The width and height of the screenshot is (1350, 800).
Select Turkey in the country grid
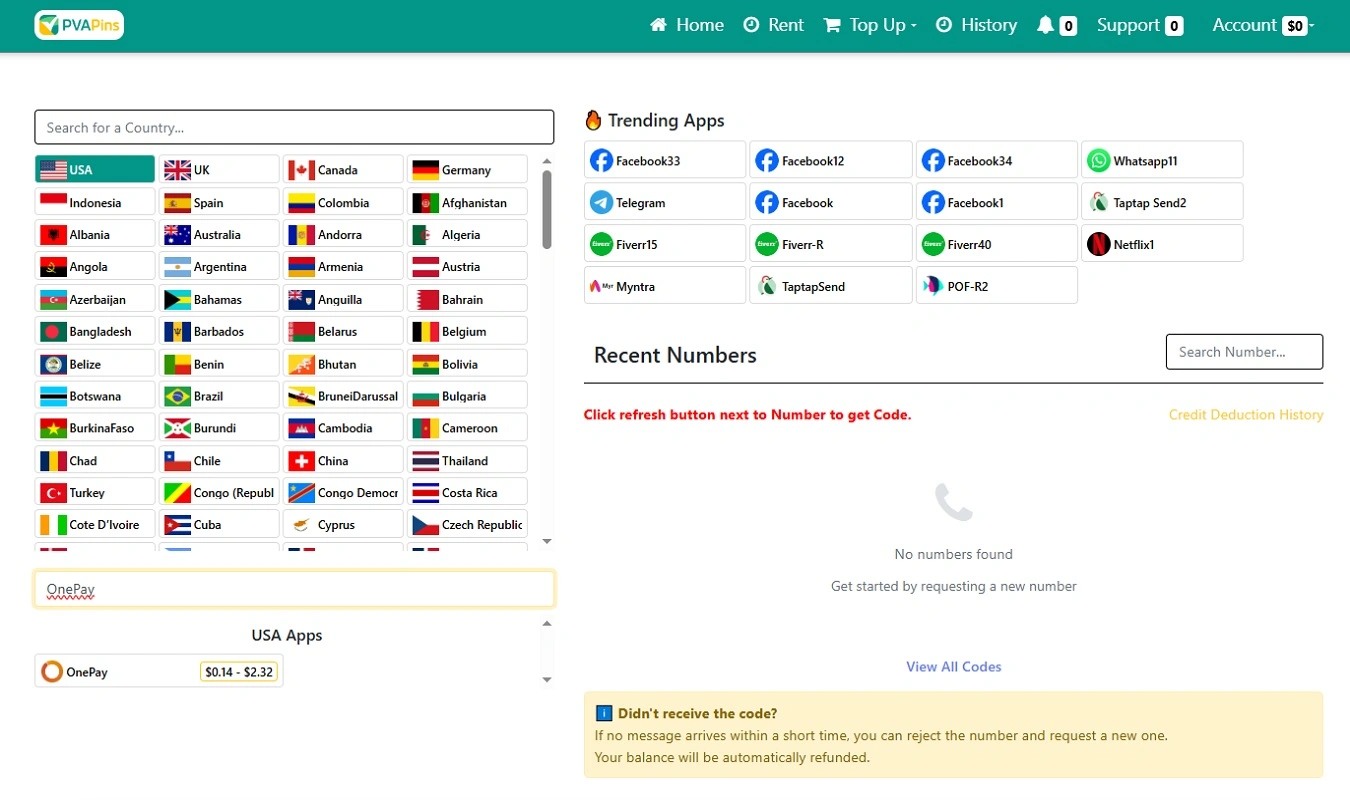(x=95, y=492)
